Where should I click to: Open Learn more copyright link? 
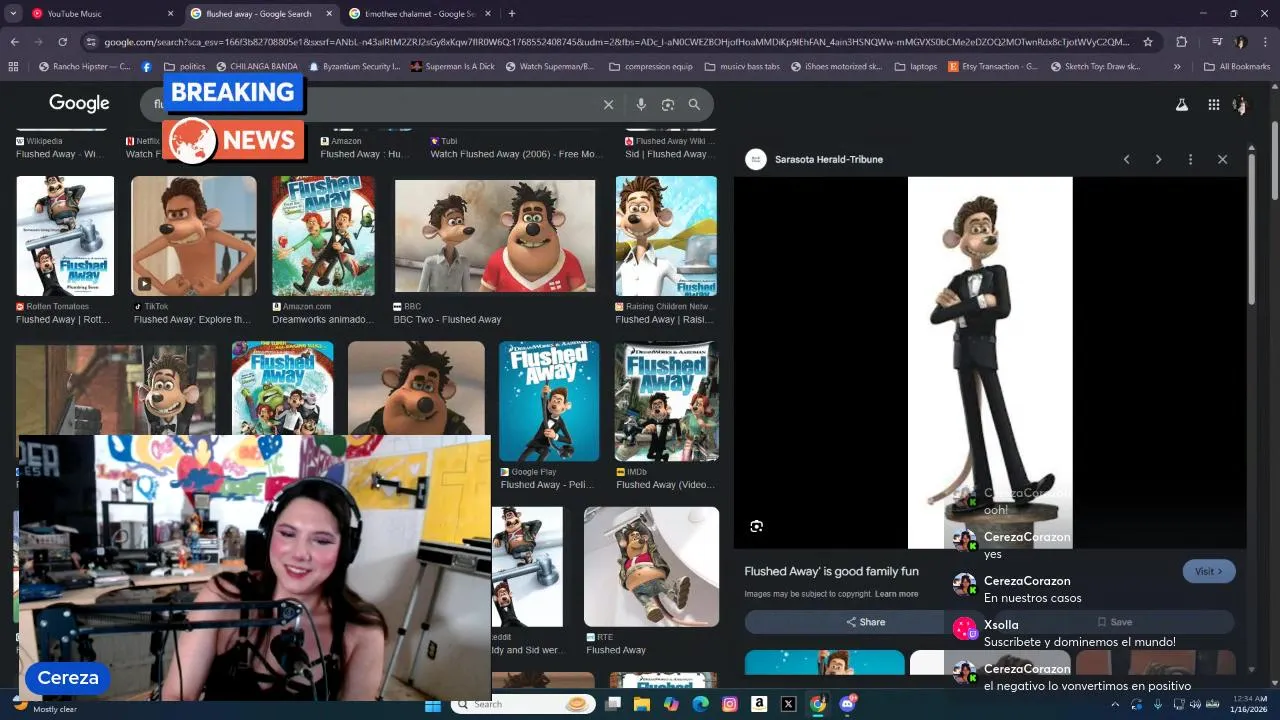[896, 594]
